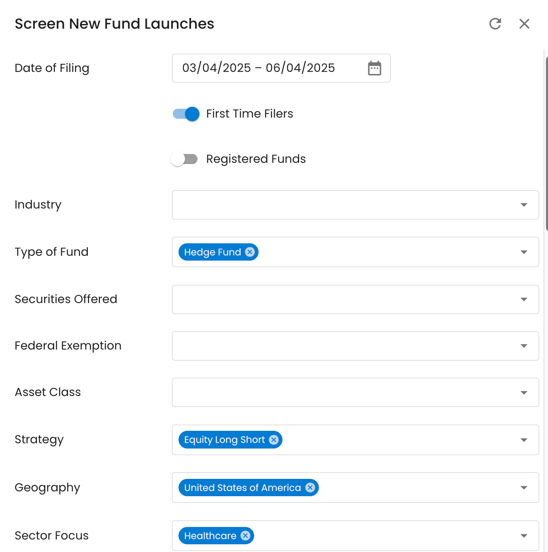This screenshot has width=548, height=552.
Task: Click the Strategy dropdown arrow
Action: [524, 440]
